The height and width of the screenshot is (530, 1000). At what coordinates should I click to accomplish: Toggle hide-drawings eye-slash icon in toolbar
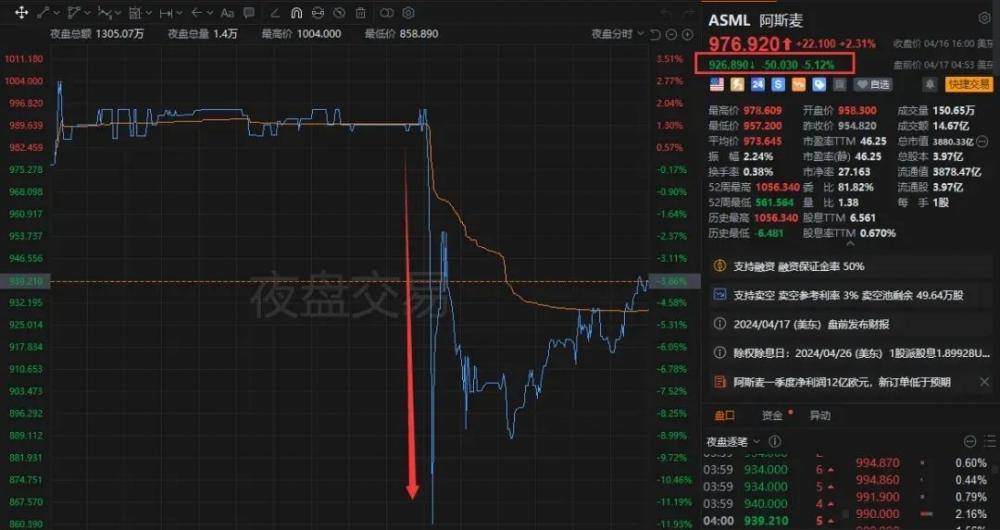tap(339, 13)
